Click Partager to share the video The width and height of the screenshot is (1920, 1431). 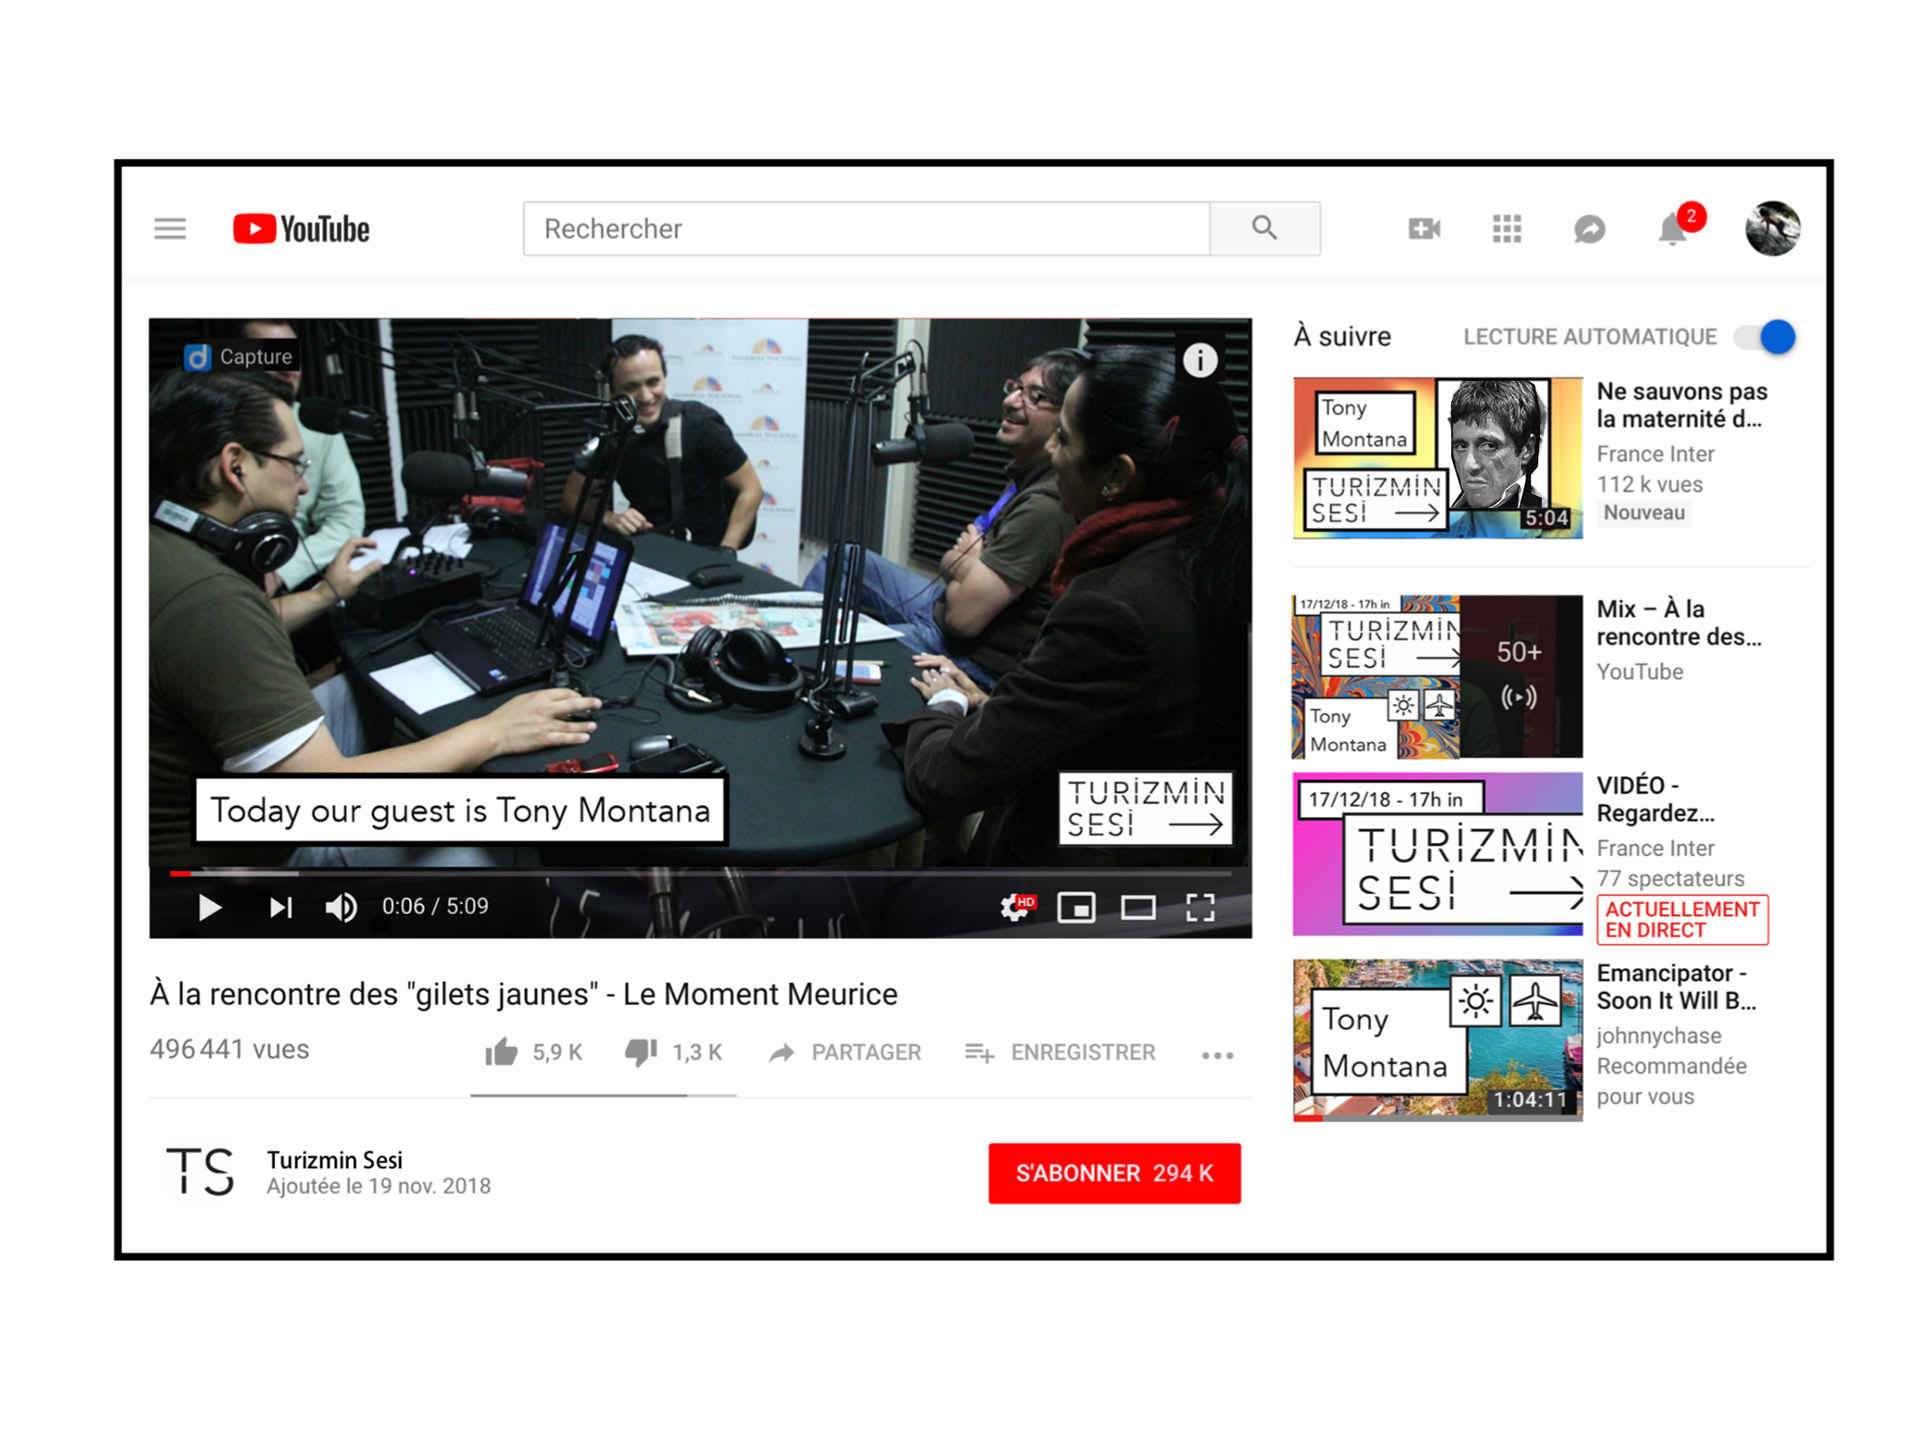tap(845, 1052)
